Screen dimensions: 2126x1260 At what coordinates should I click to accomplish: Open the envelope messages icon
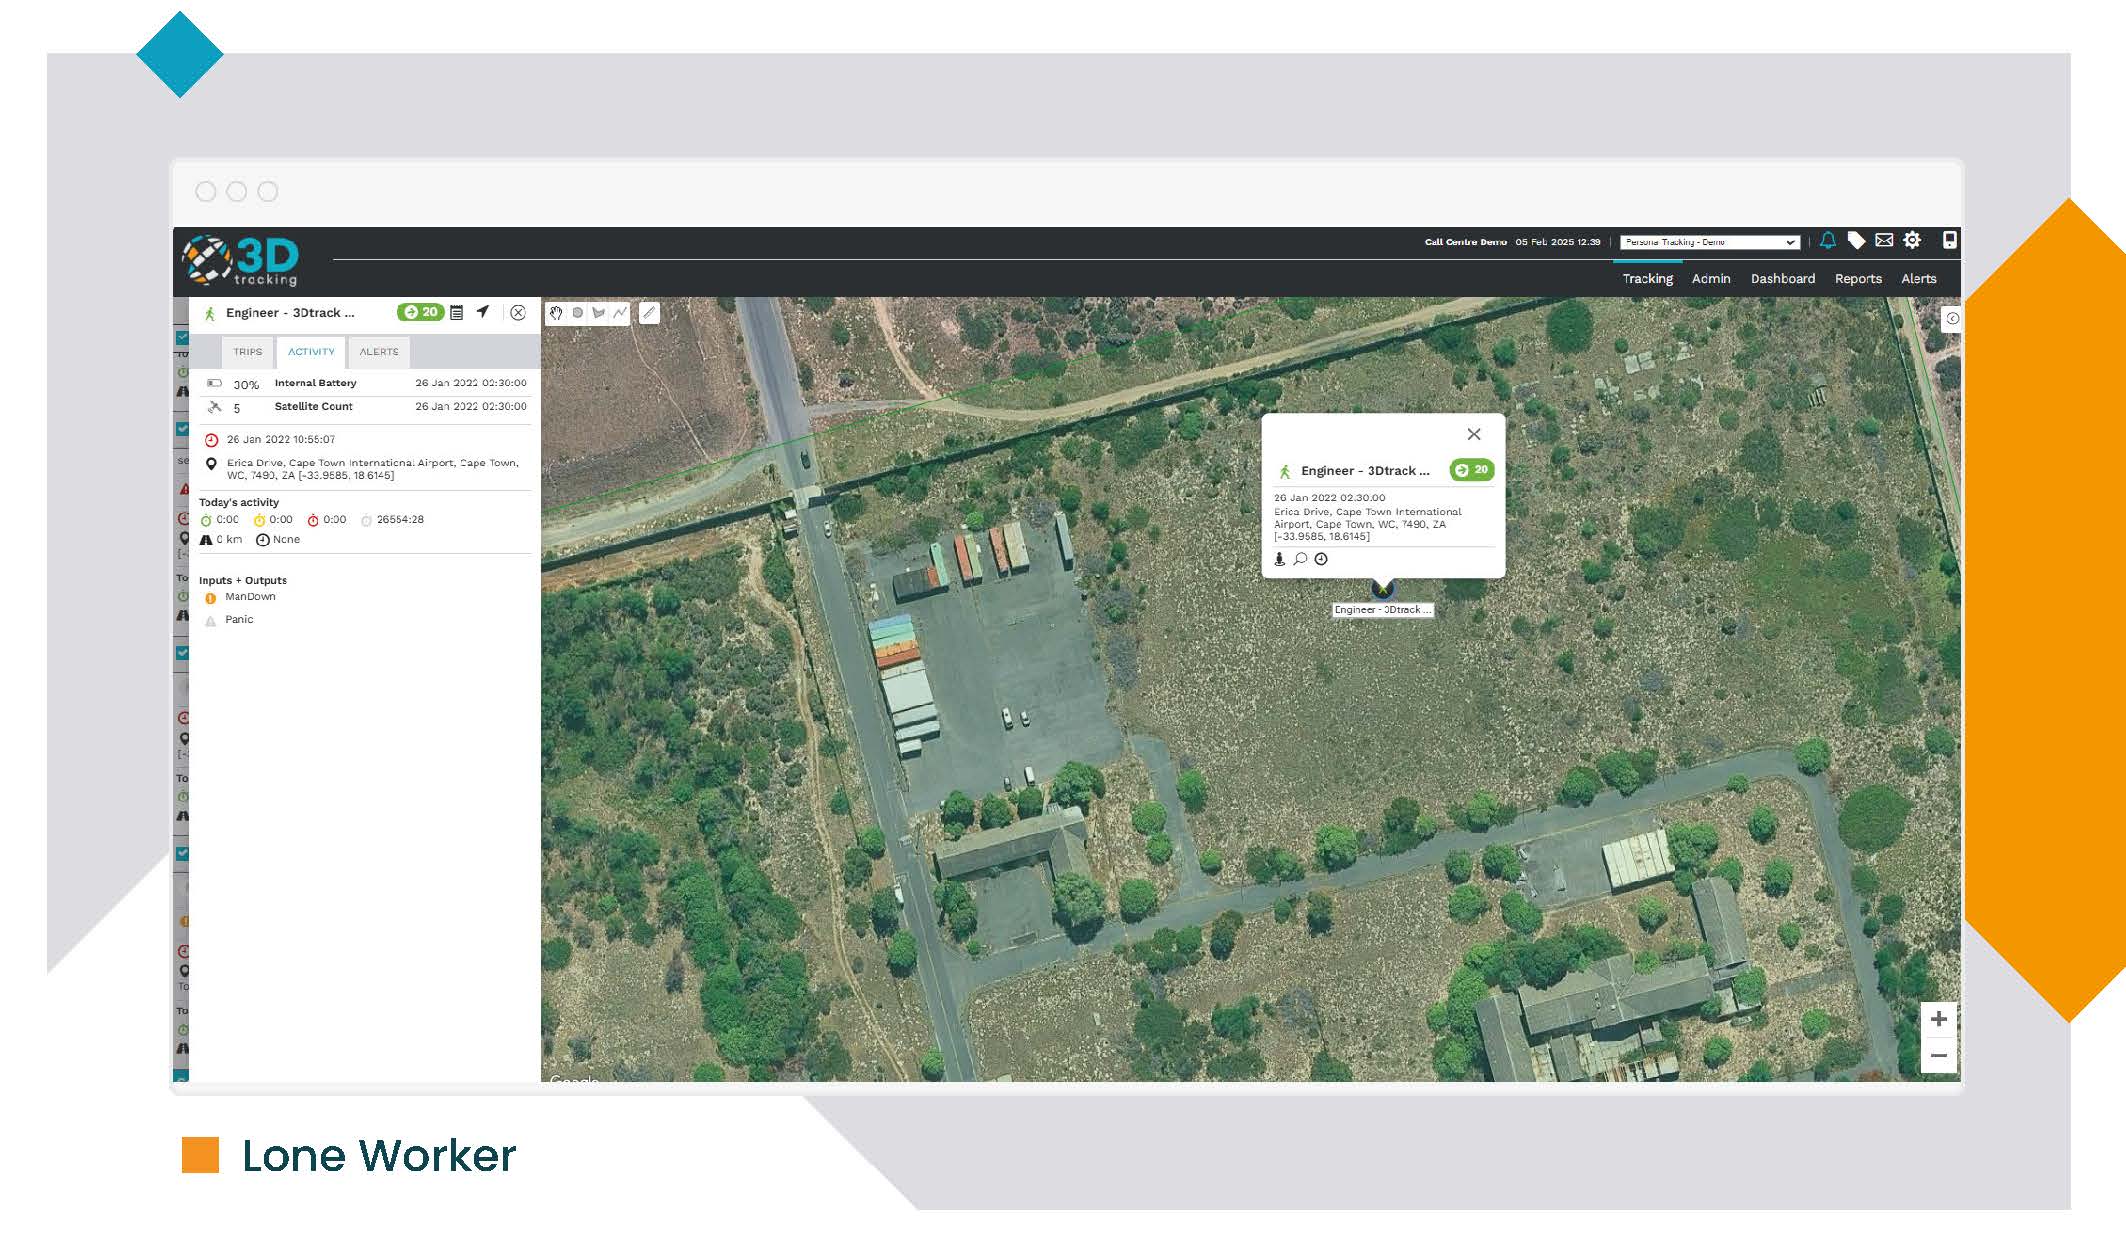pyautogui.click(x=1884, y=241)
